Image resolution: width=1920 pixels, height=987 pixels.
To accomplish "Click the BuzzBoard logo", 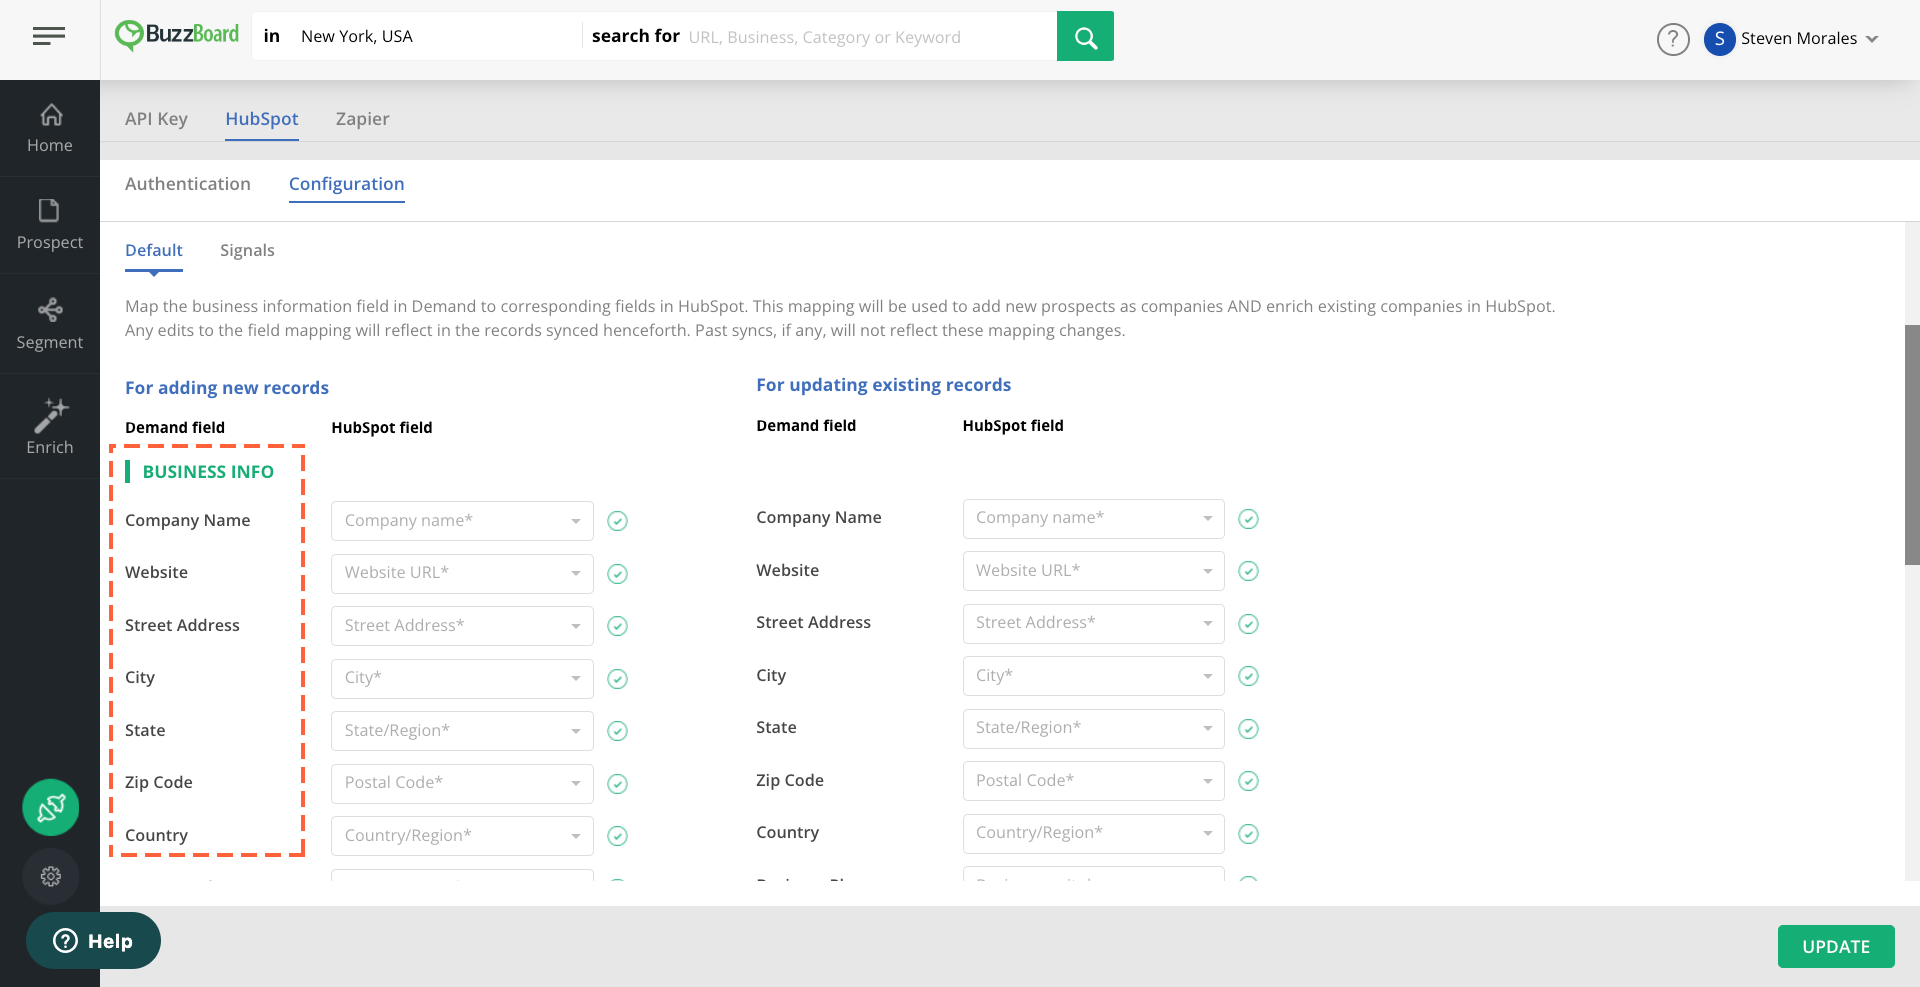I will 177,36.
